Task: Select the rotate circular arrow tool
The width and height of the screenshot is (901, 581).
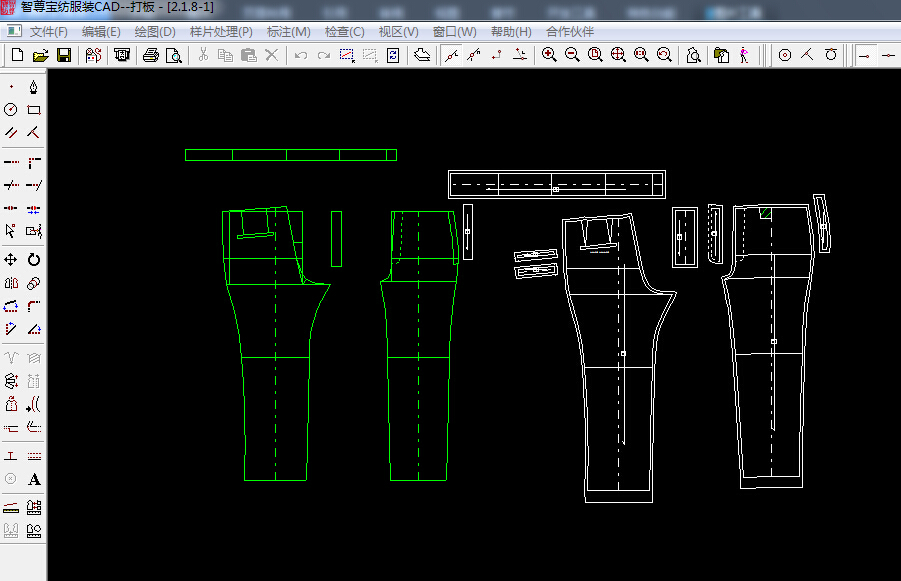Action: pyautogui.click(x=33, y=260)
